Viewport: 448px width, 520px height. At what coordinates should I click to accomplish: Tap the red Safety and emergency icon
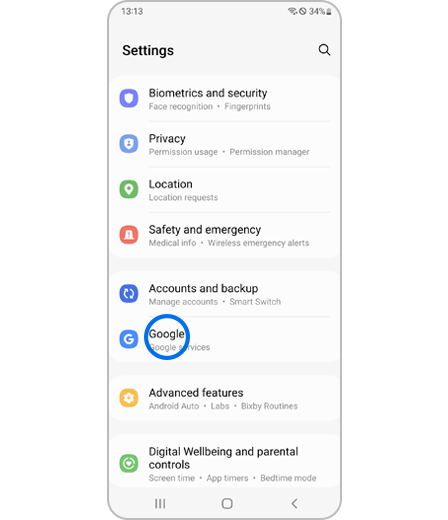[129, 235]
